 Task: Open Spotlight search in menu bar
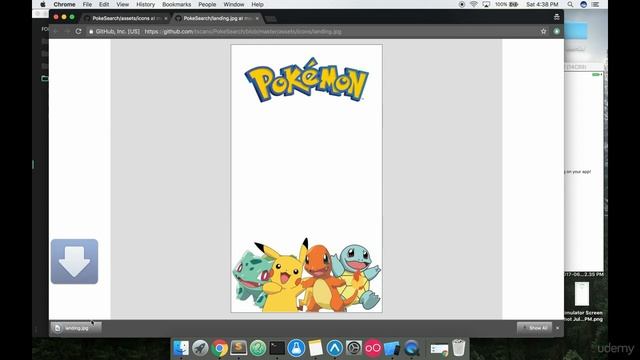(570, 4)
